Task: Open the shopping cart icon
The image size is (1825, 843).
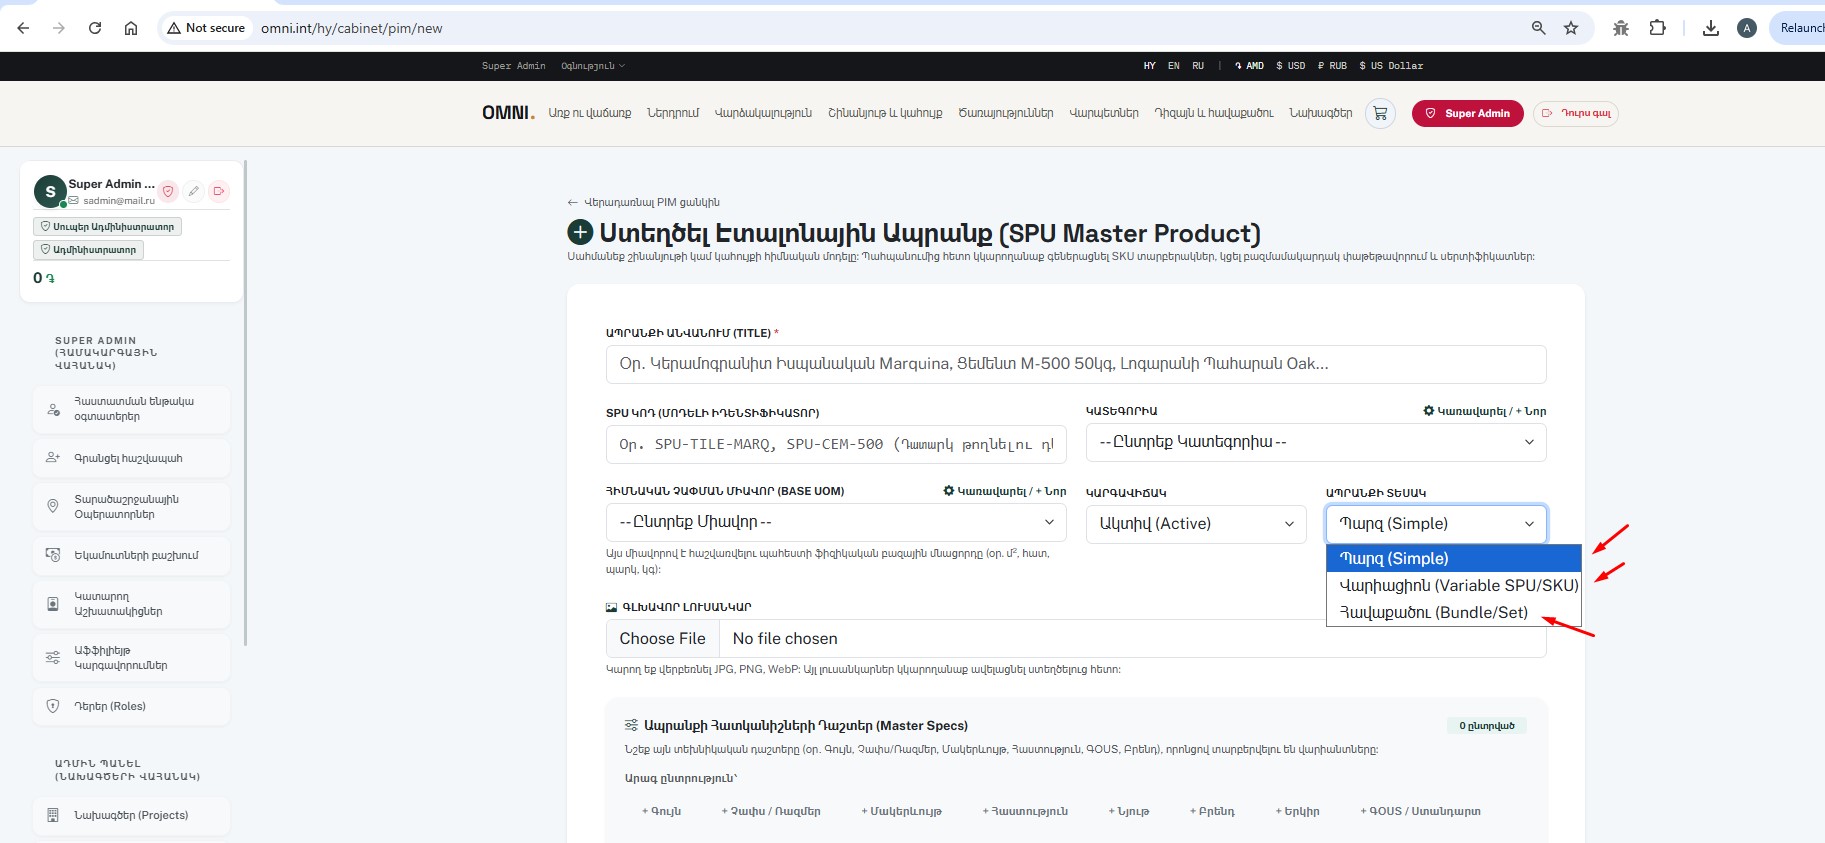Action: (1380, 113)
